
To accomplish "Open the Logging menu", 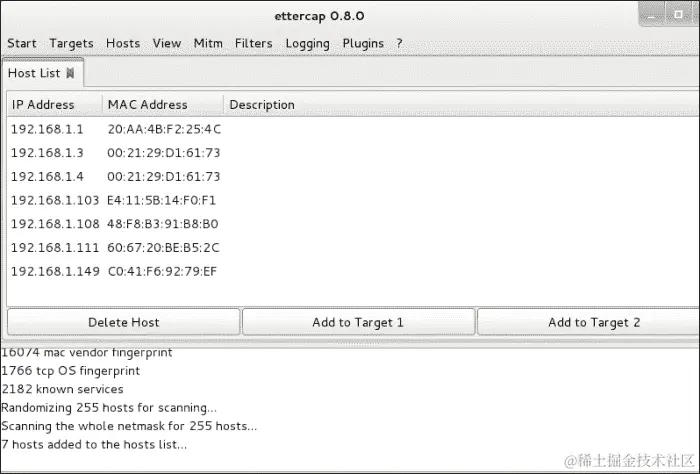I will pyautogui.click(x=307, y=43).
